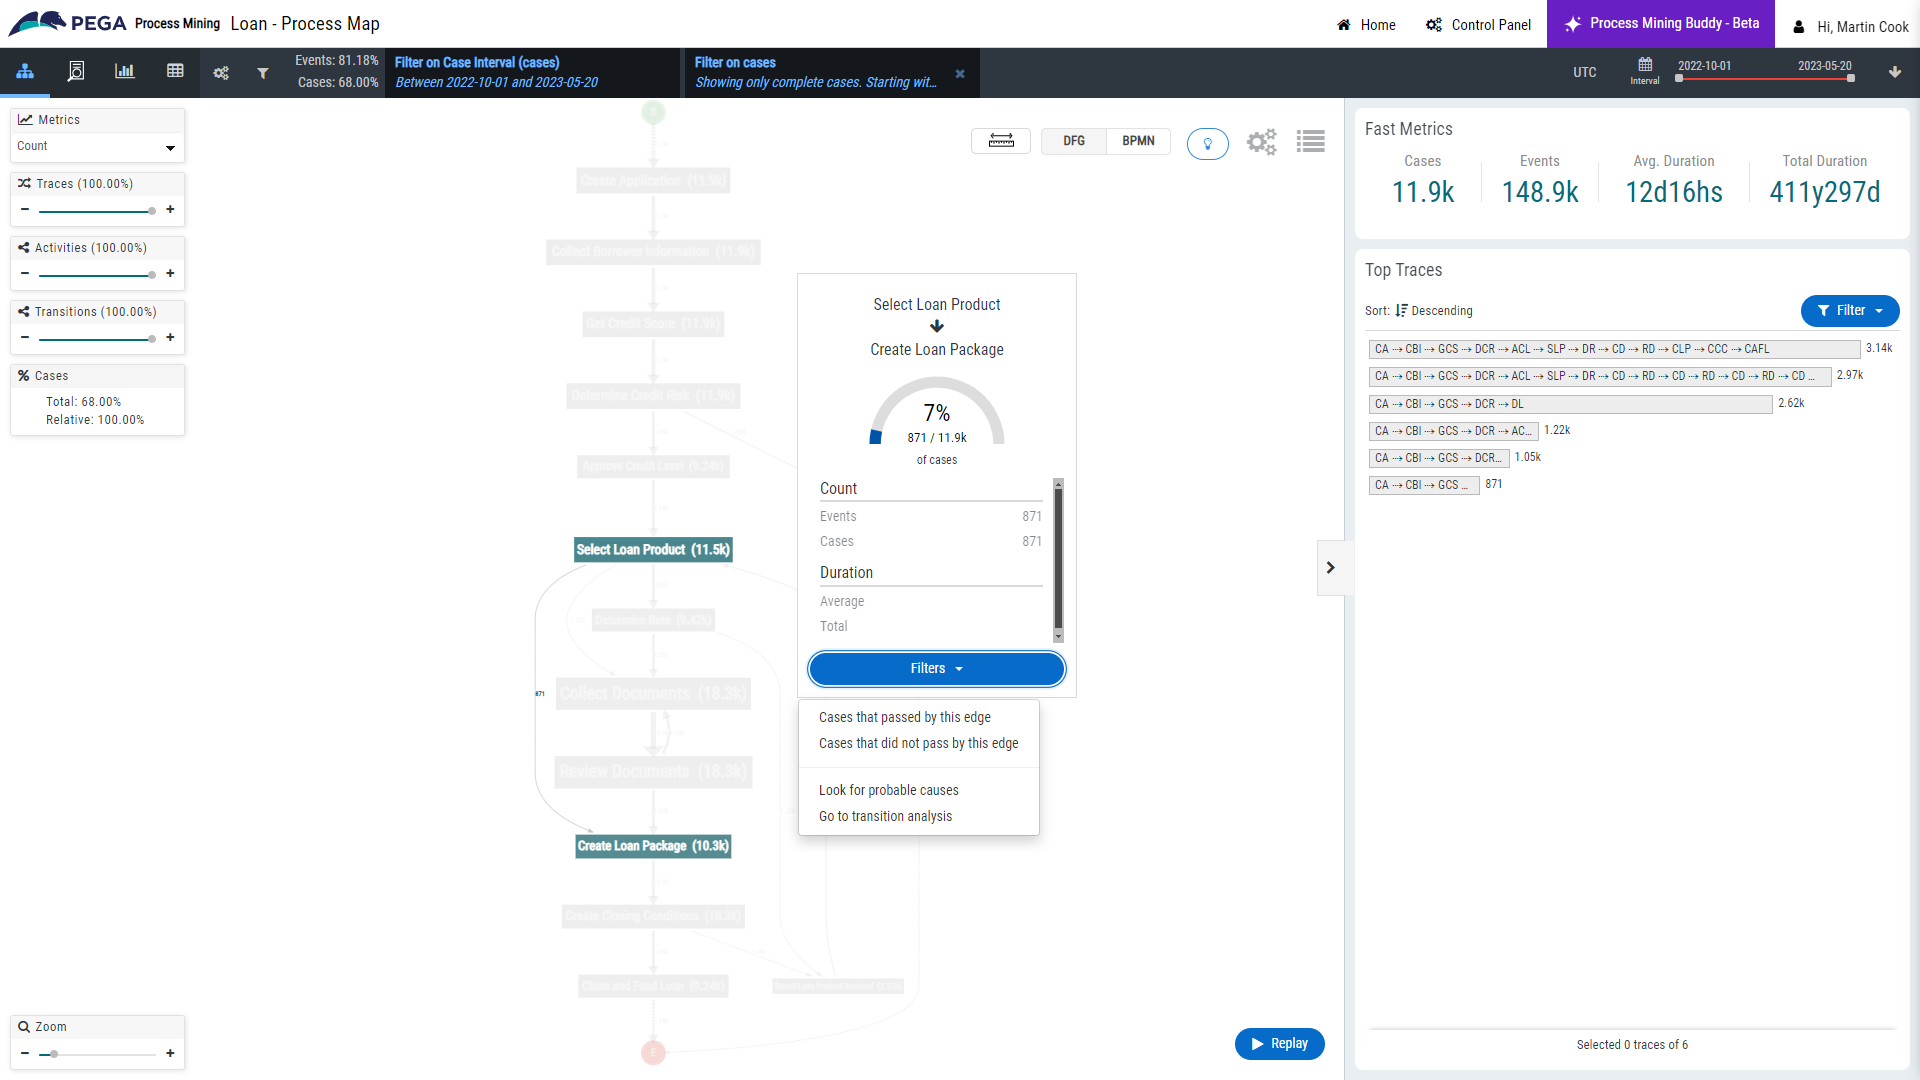Image resolution: width=1920 pixels, height=1080 pixels.
Task: Open the legend list icon
Action: tap(1311, 142)
